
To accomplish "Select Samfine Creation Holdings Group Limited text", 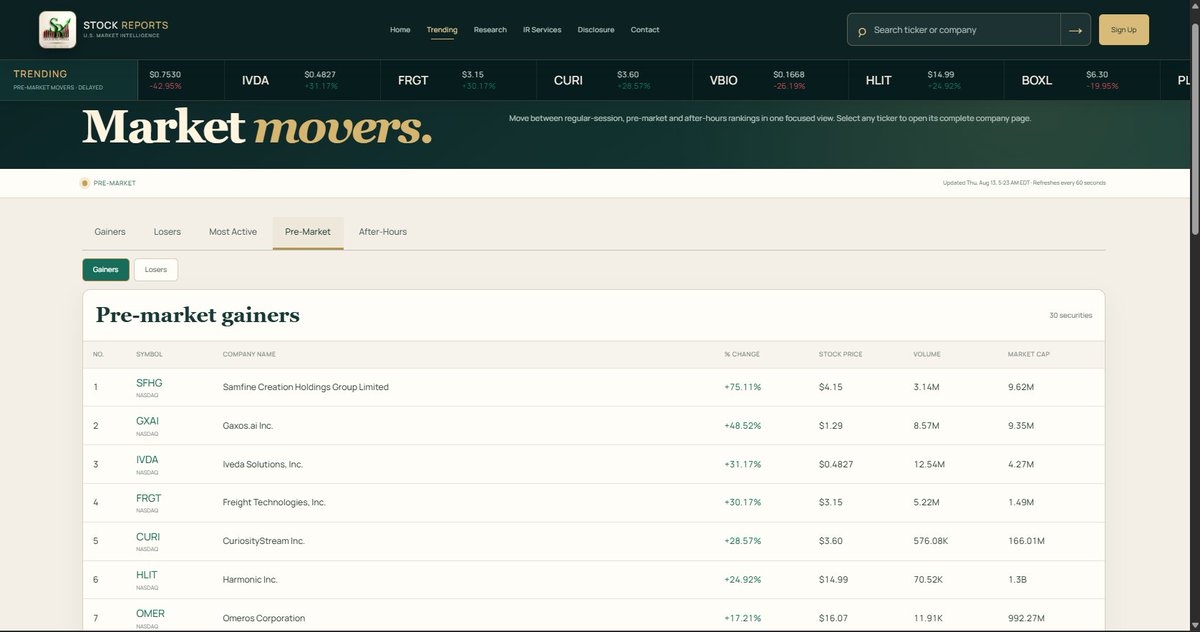I will pyautogui.click(x=305, y=387).
